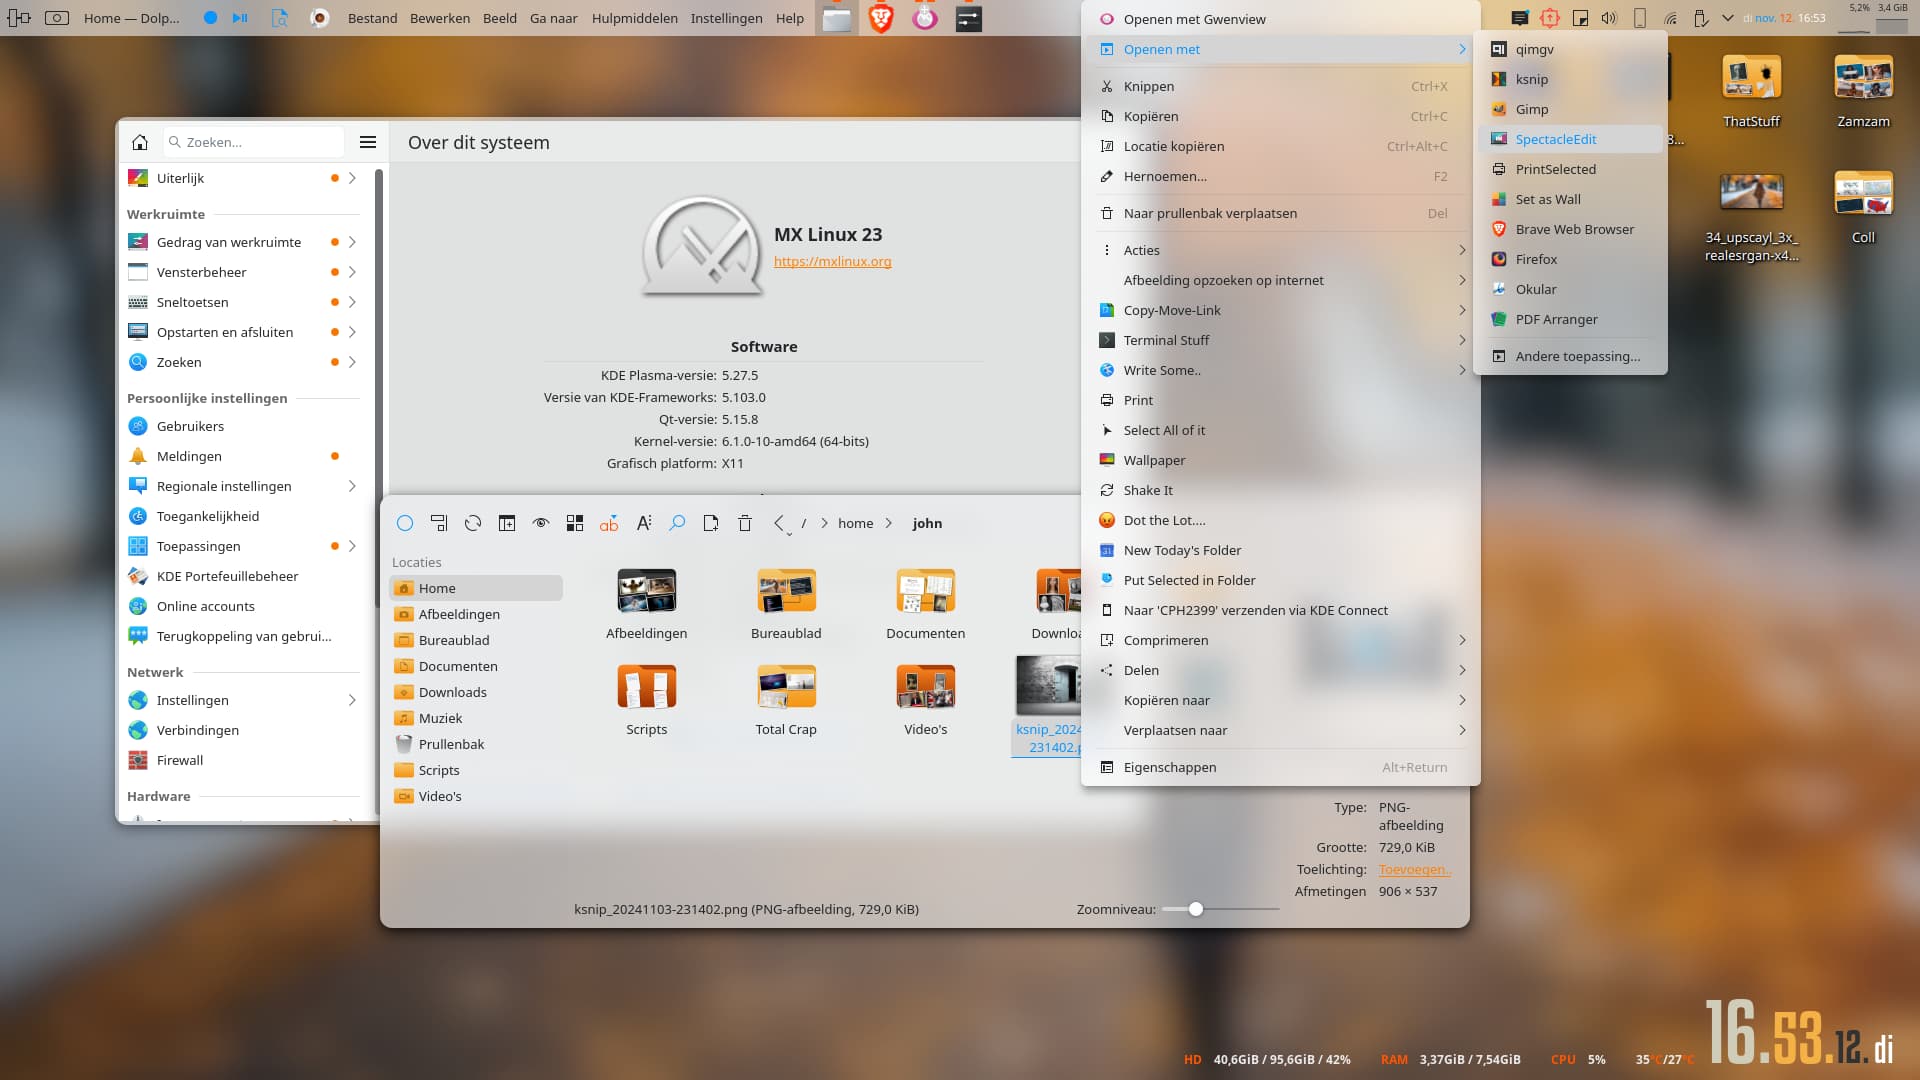Image resolution: width=1920 pixels, height=1080 pixels.
Task: Click the magnifier search icon in Dolphin toolbar
Action: tap(677, 523)
